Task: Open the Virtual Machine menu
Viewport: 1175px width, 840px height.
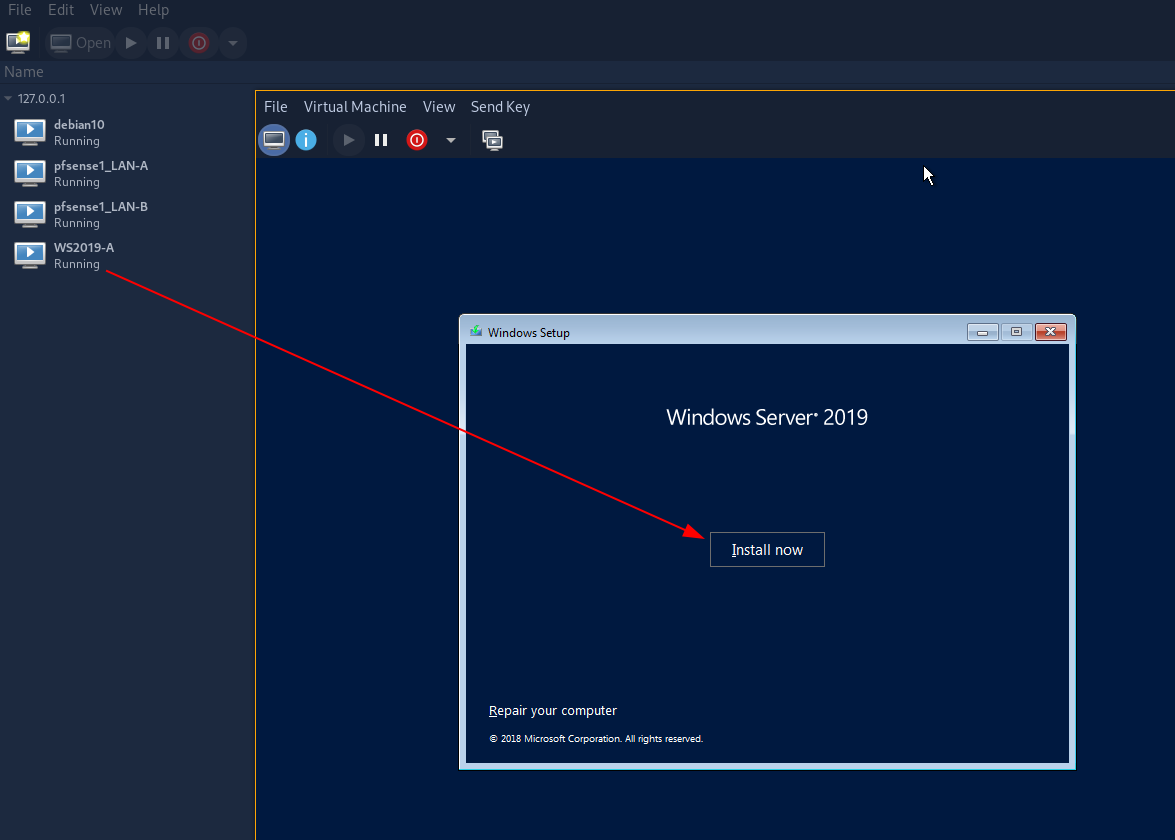Action: tap(355, 107)
